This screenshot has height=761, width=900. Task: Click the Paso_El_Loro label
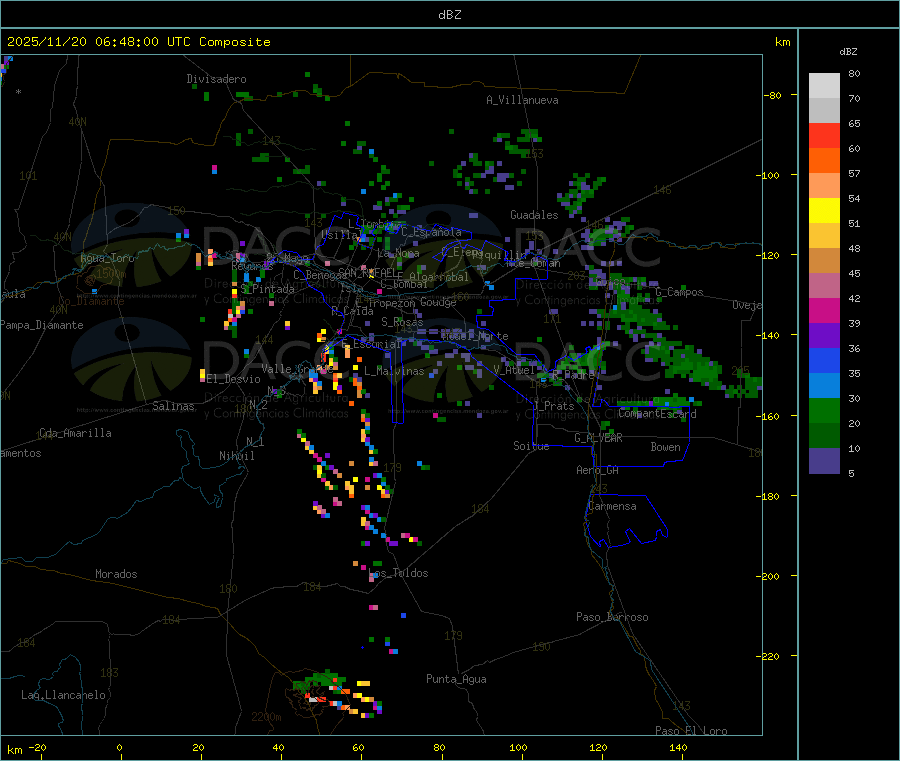[691, 731]
